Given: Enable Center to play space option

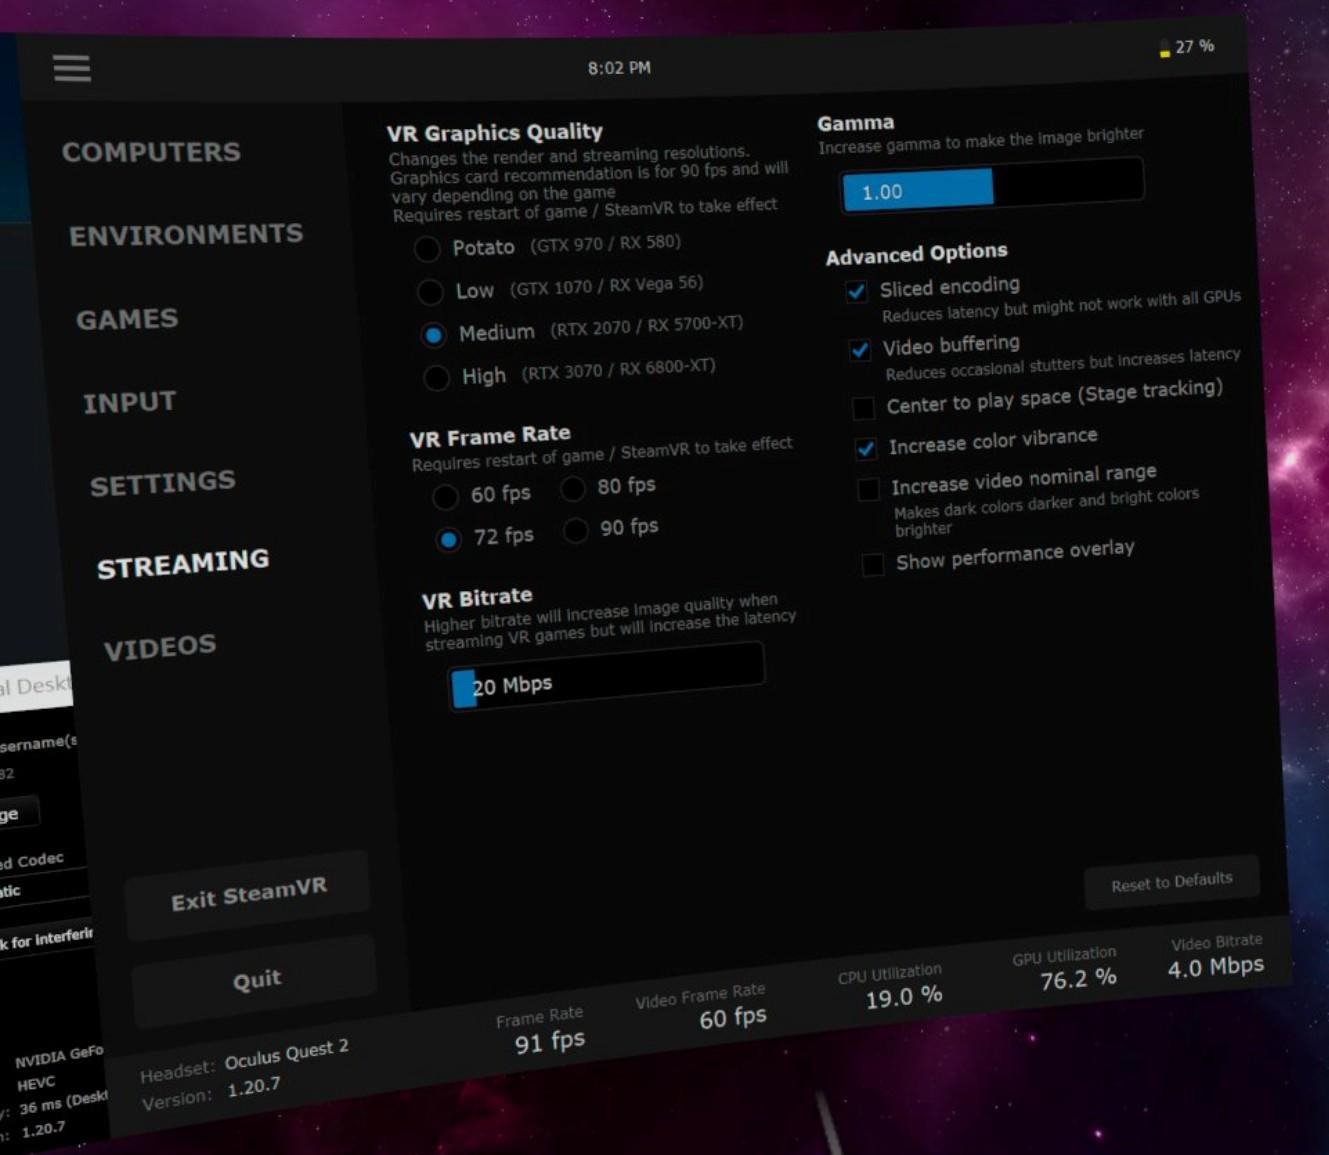Looking at the screenshot, I should (x=863, y=407).
